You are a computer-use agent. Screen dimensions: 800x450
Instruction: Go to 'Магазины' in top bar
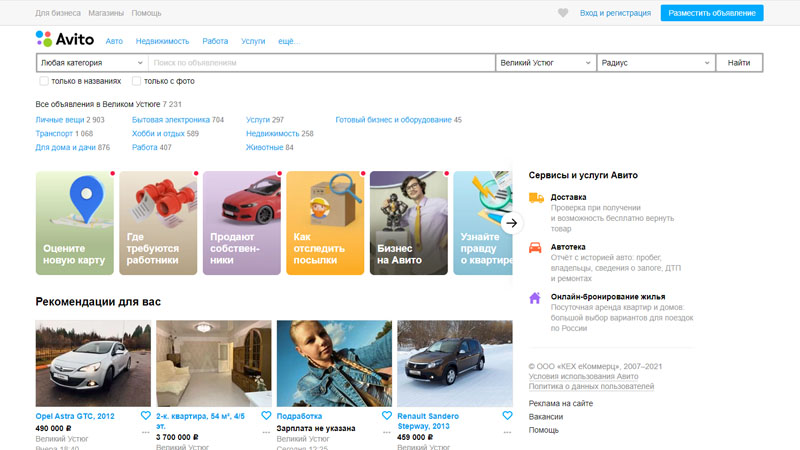coord(106,13)
